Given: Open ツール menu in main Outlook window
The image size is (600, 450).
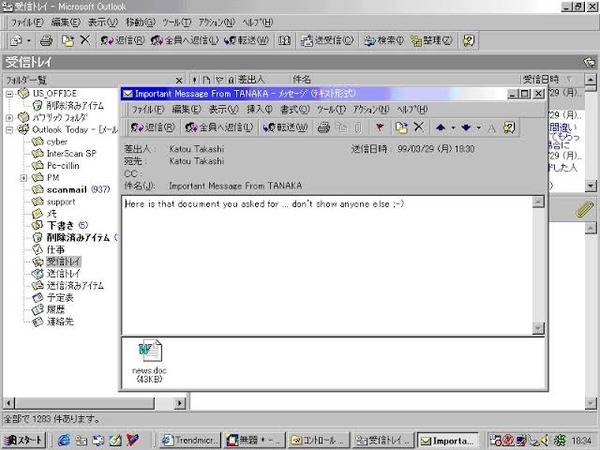Looking at the screenshot, I should pyautogui.click(x=176, y=22).
